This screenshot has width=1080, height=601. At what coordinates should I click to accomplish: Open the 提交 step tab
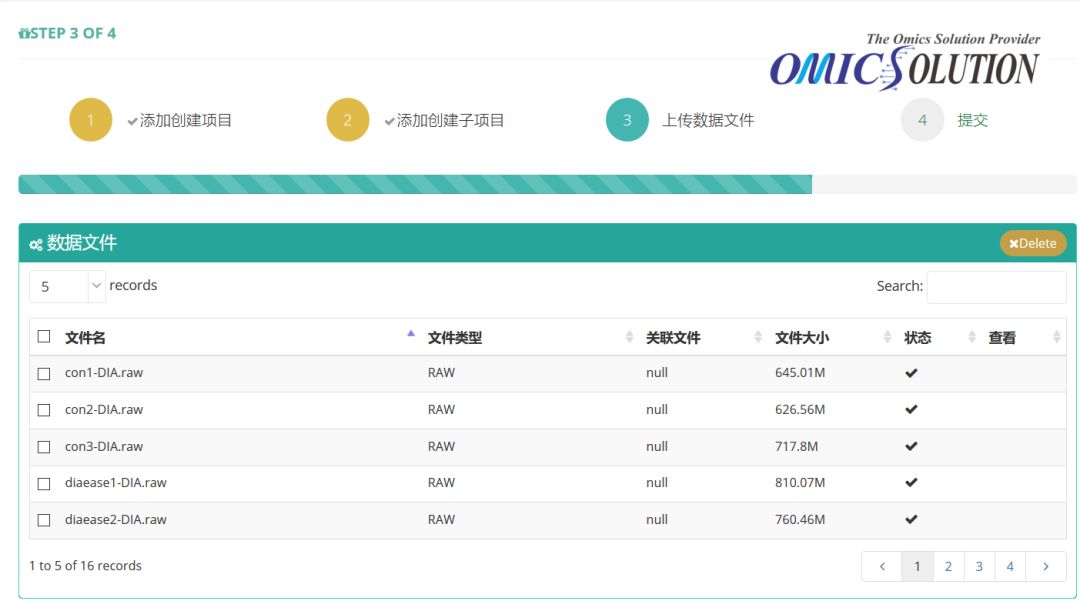click(972, 120)
